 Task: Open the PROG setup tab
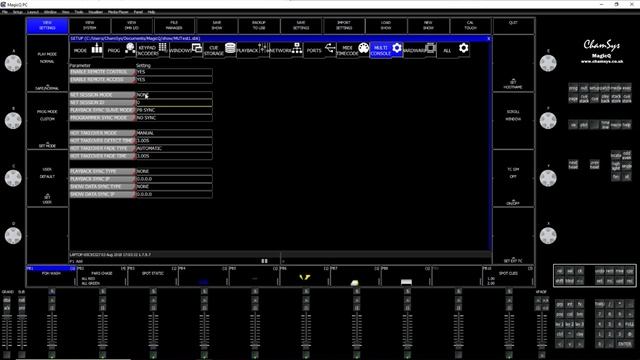point(120,50)
